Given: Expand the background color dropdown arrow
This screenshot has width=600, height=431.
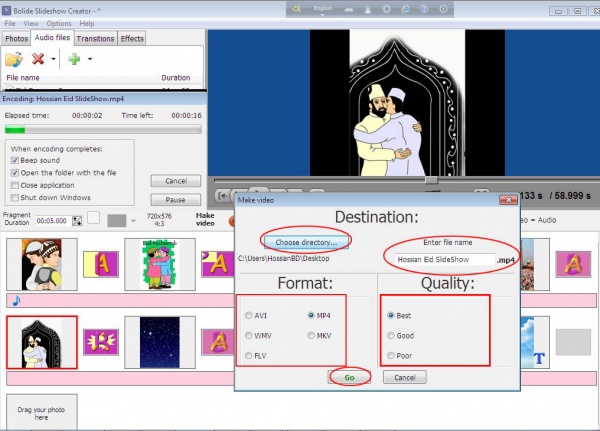Looking at the screenshot, I should point(133,221).
